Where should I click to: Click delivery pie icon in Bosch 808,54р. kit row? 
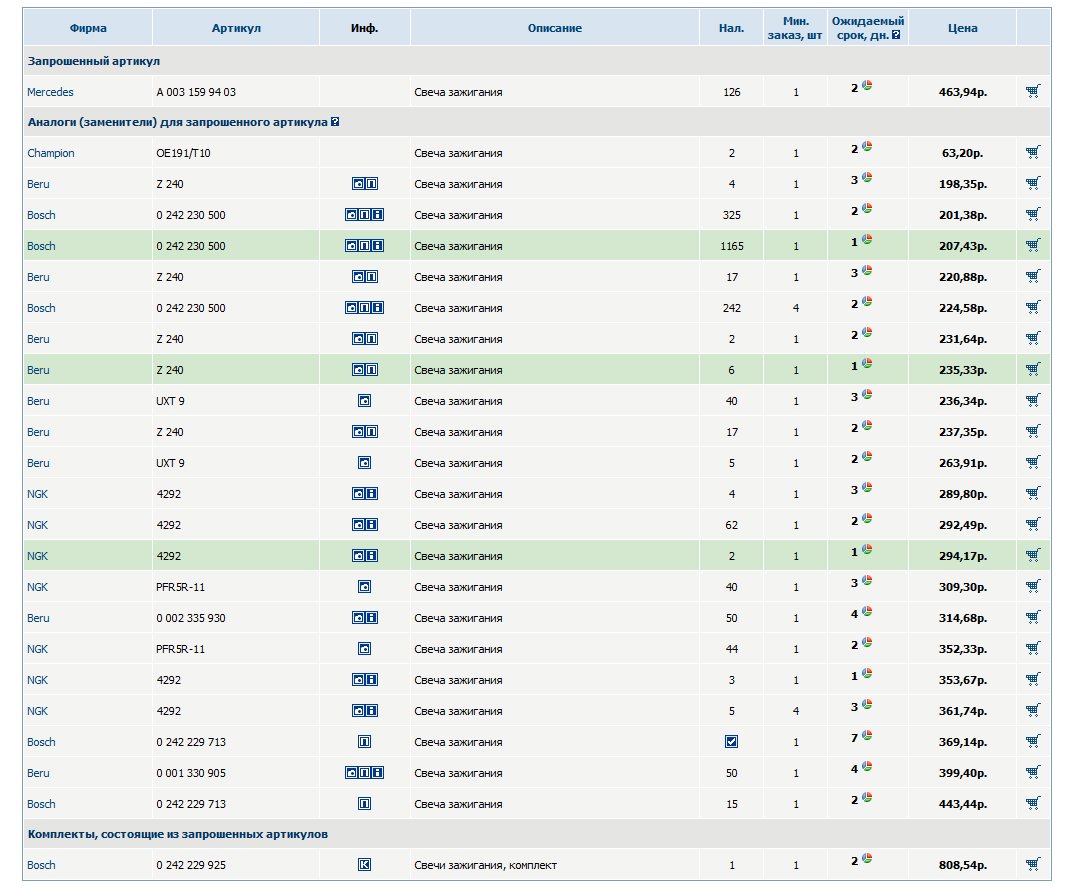pos(867,858)
